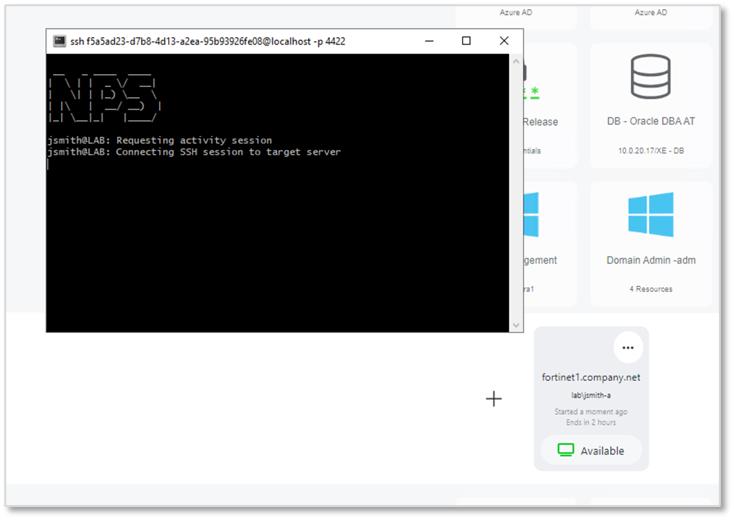
Task: Click the lab\jsmith-a account text
Action: click(x=591, y=395)
